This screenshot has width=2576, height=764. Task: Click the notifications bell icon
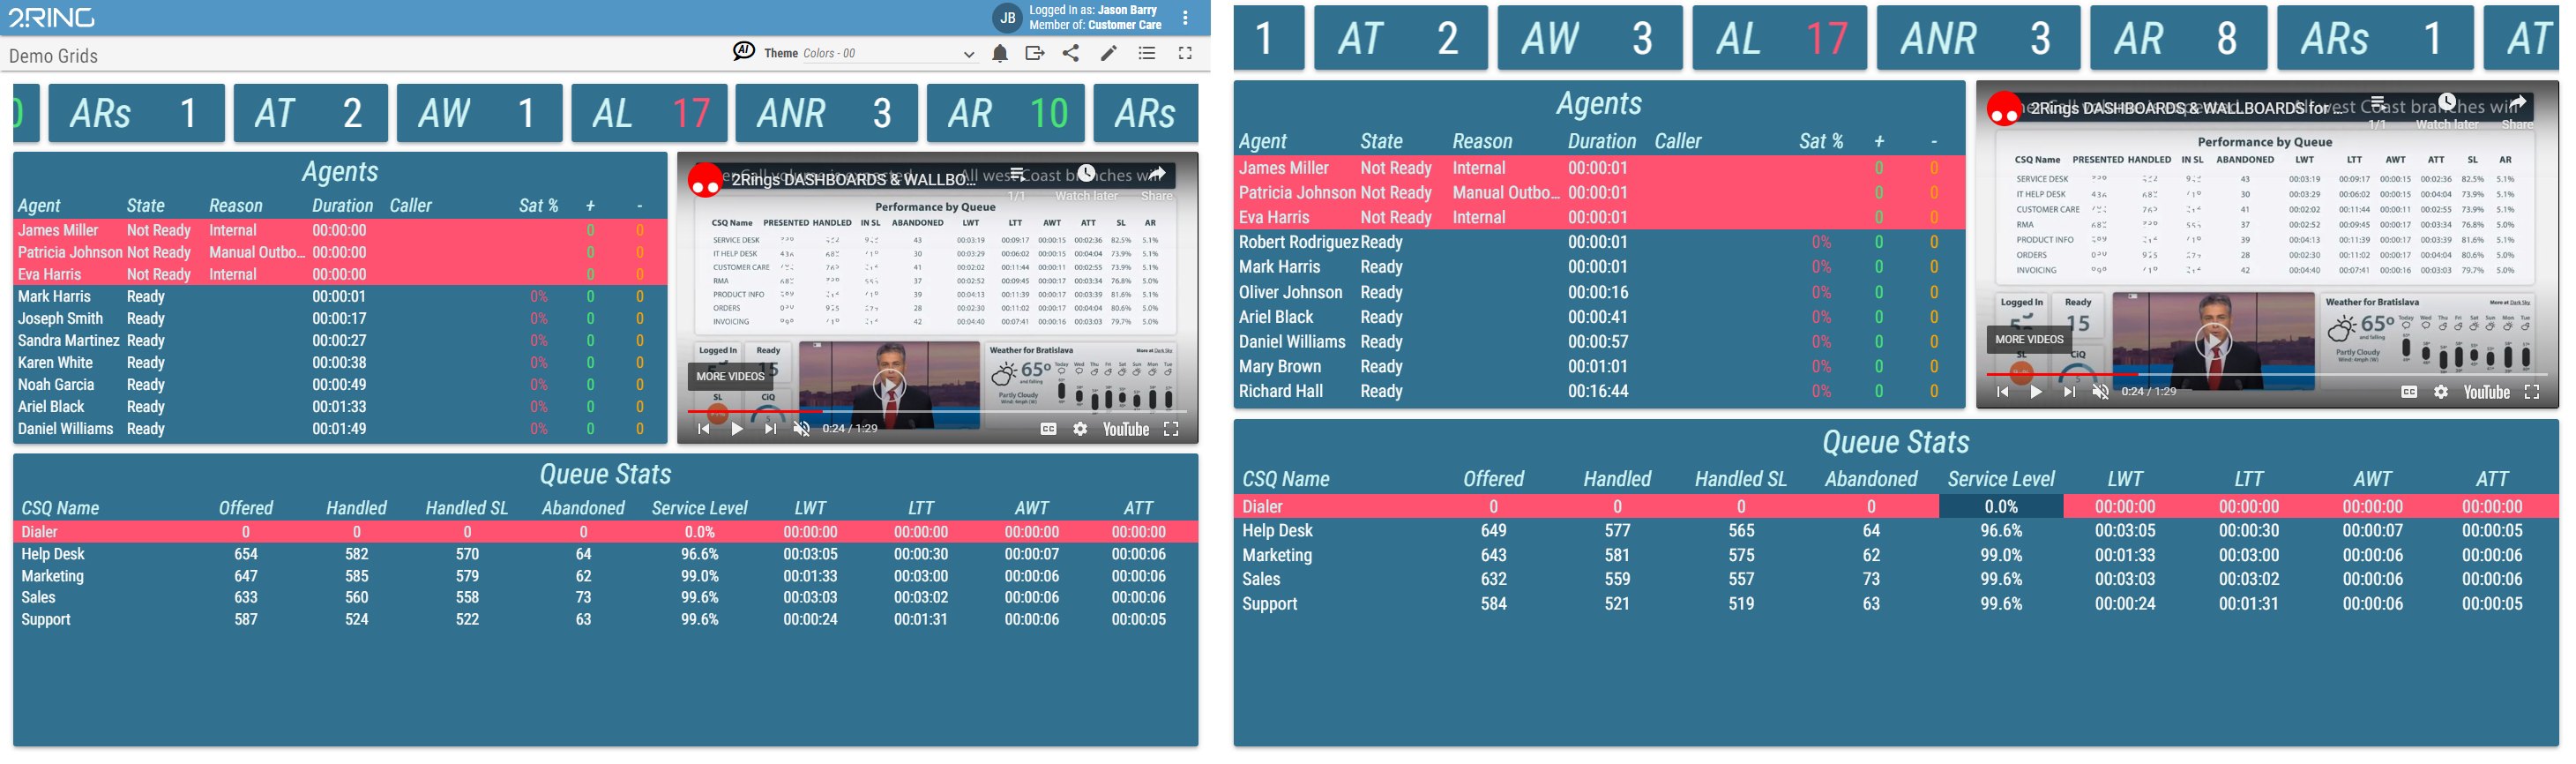[999, 54]
